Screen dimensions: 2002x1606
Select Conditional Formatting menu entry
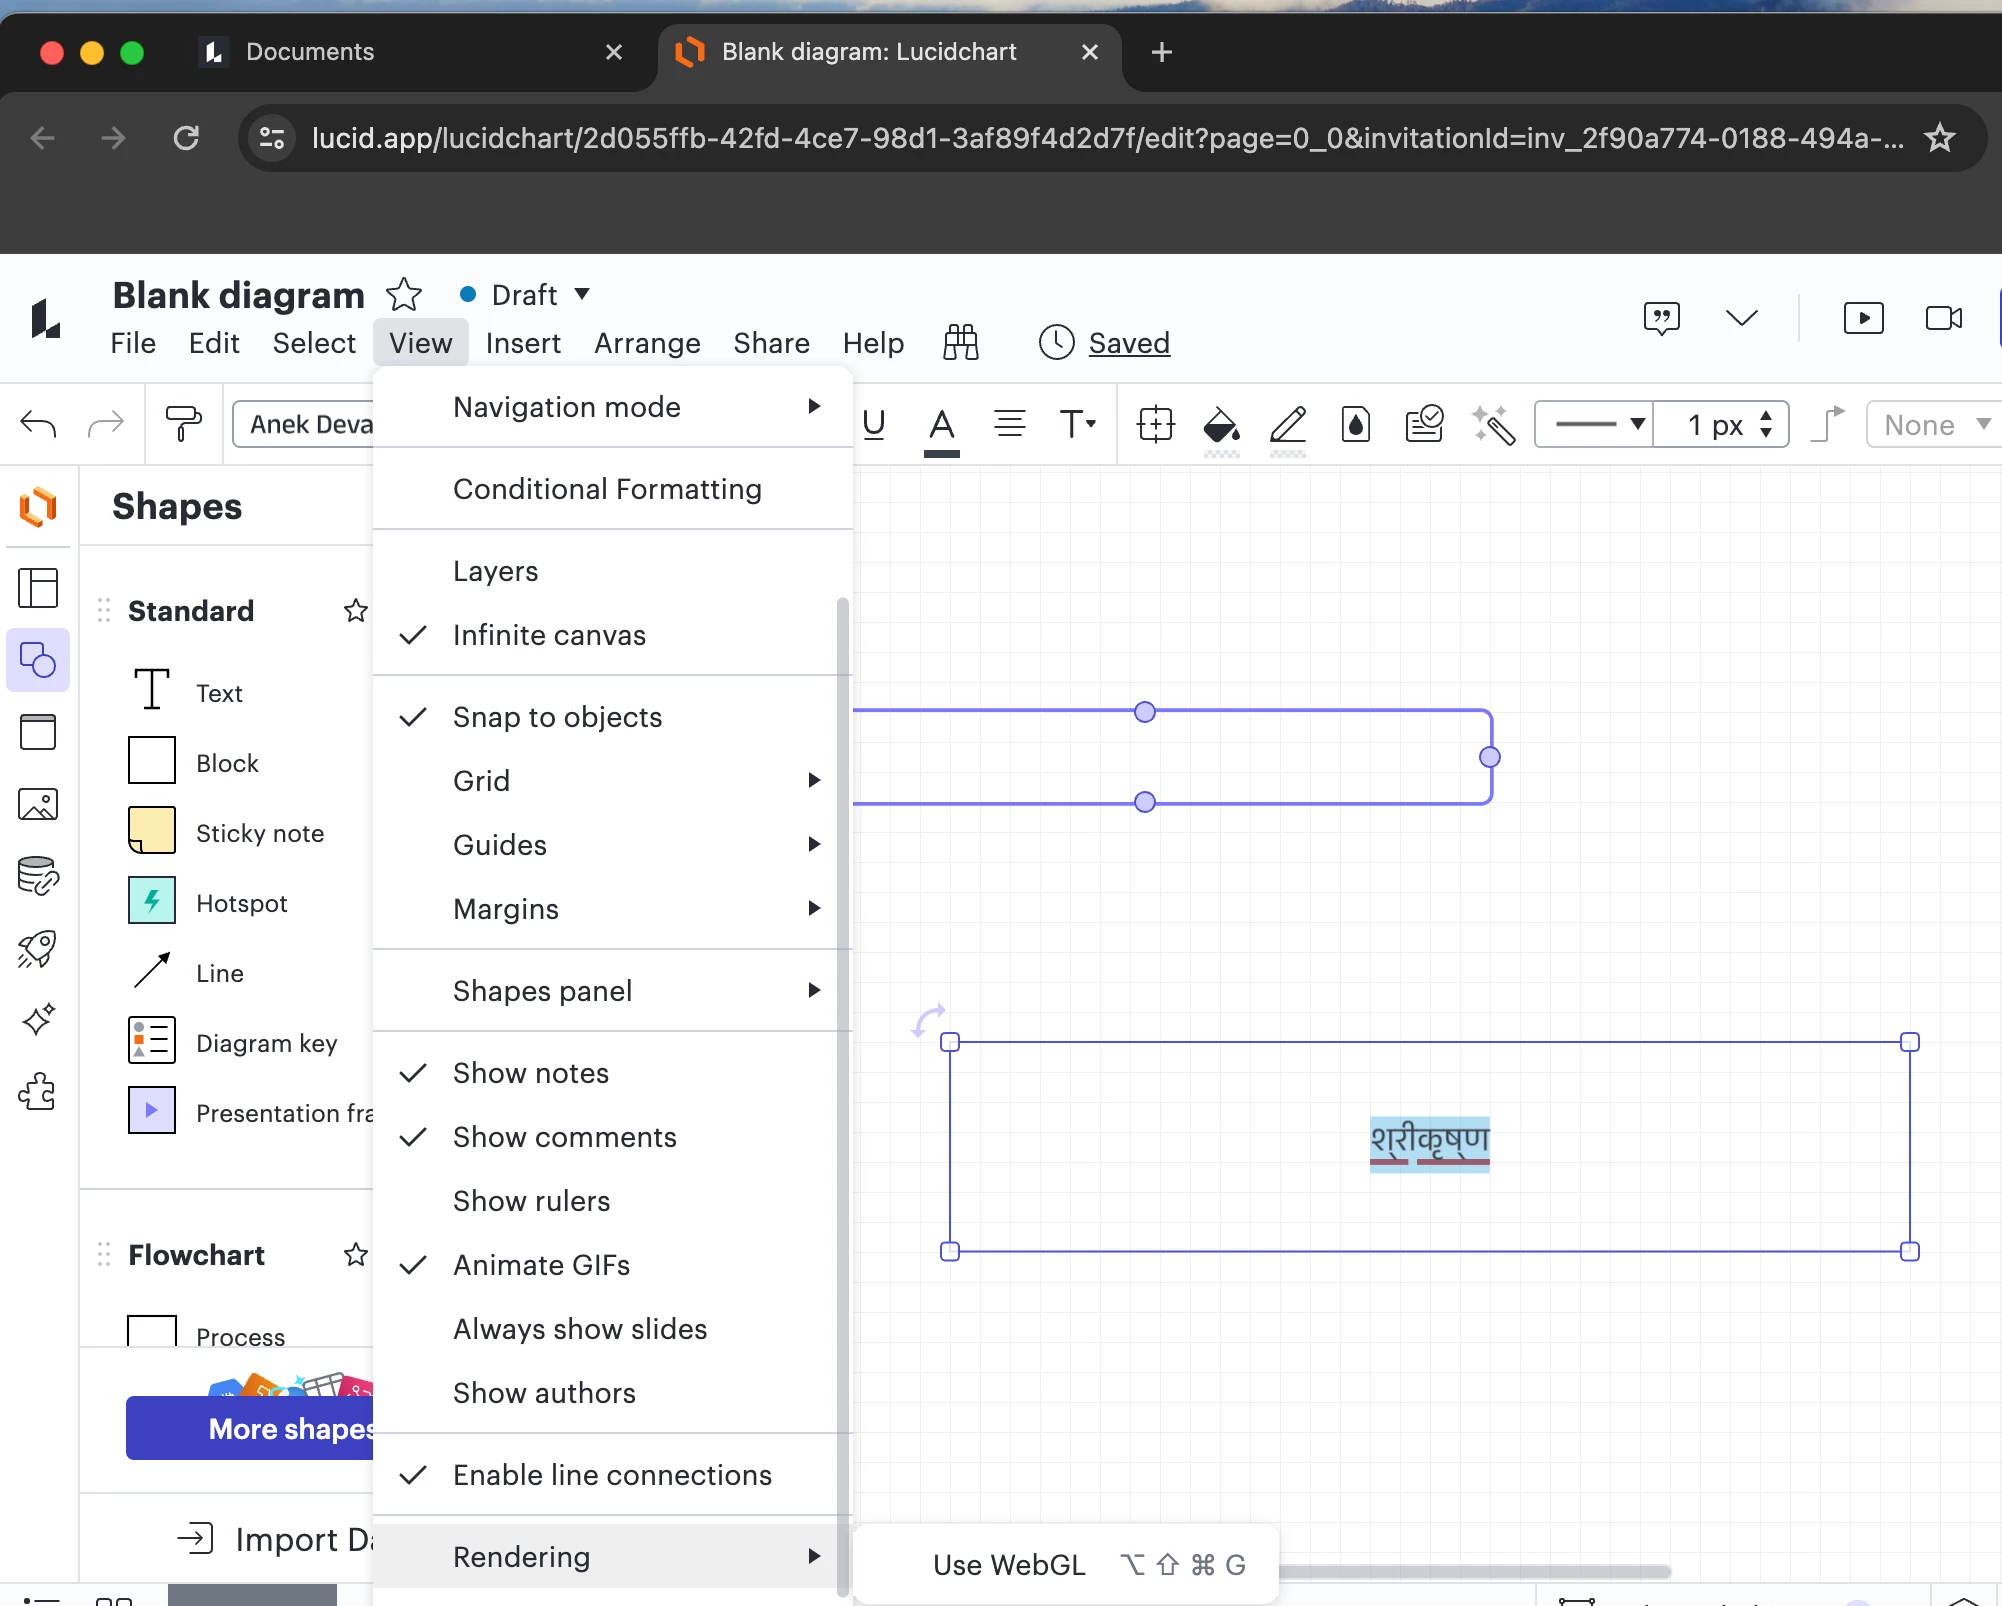pos(607,489)
